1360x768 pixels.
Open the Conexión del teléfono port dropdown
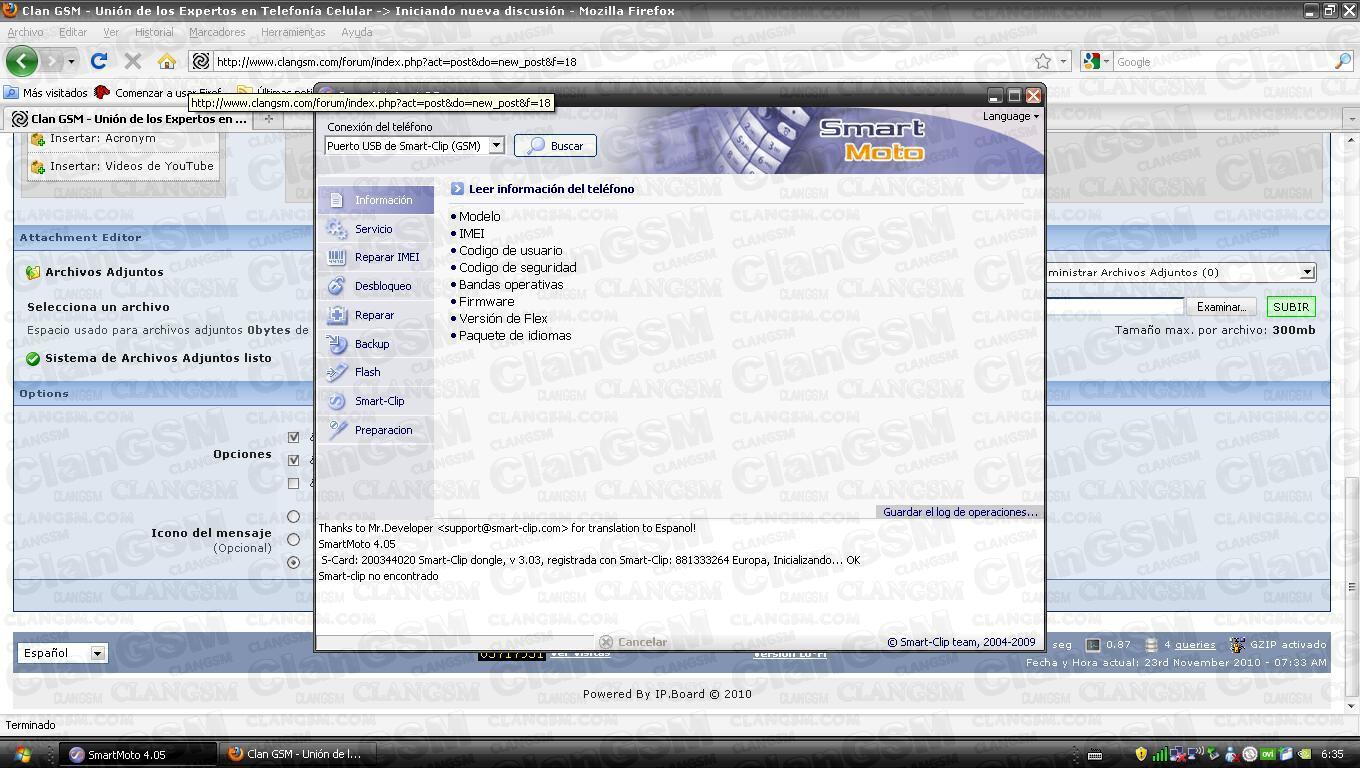click(496, 145)
